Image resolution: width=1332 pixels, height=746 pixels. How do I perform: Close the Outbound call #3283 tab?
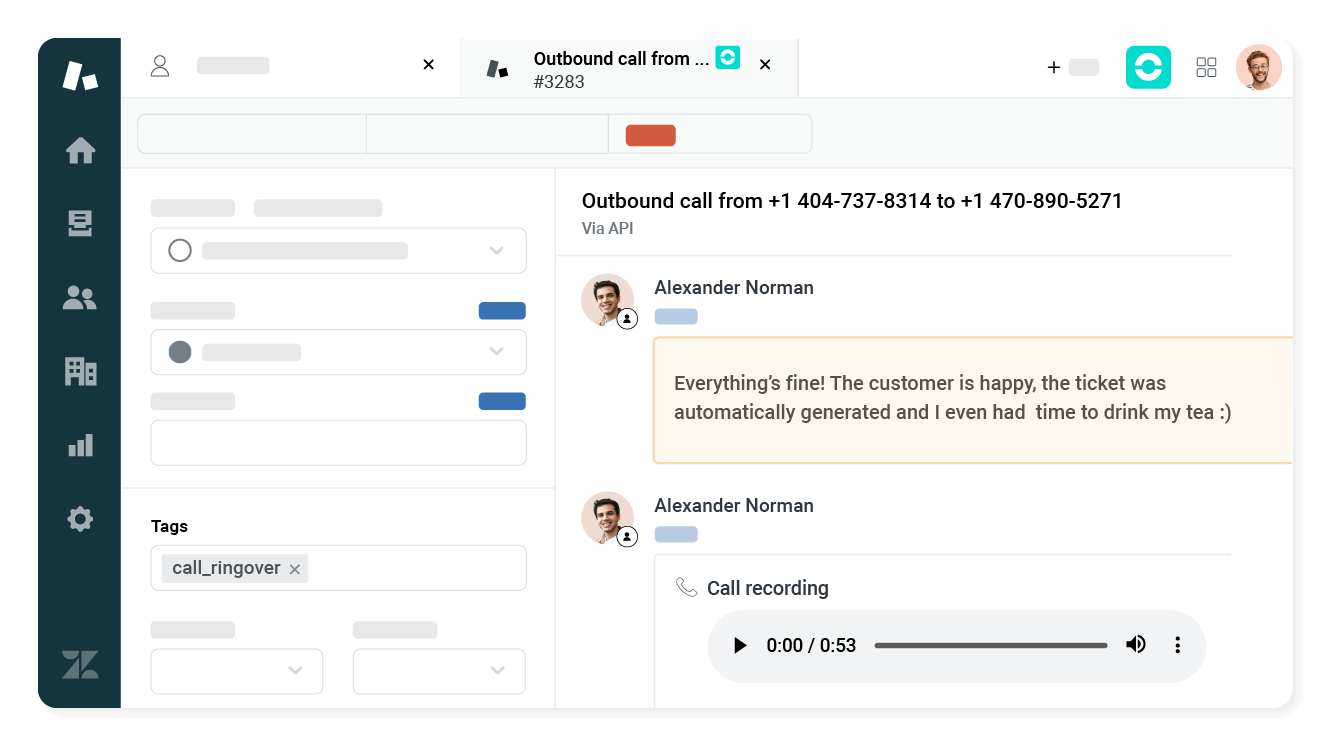click(x=765, y=65)
